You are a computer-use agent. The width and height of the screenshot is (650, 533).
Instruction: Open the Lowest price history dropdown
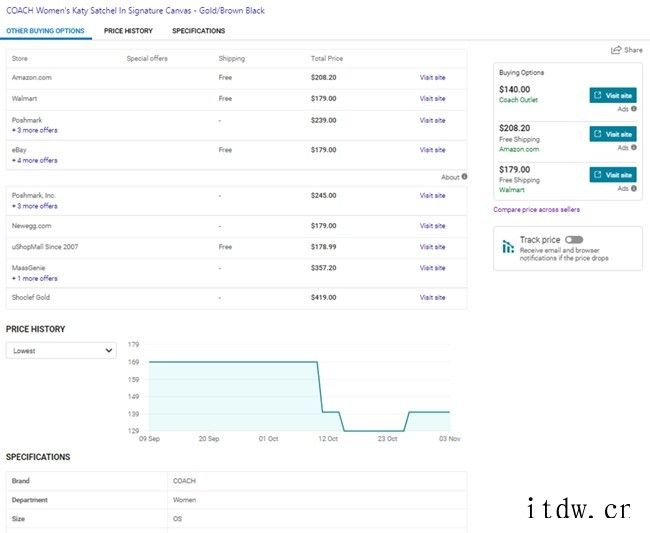(61, 351)
